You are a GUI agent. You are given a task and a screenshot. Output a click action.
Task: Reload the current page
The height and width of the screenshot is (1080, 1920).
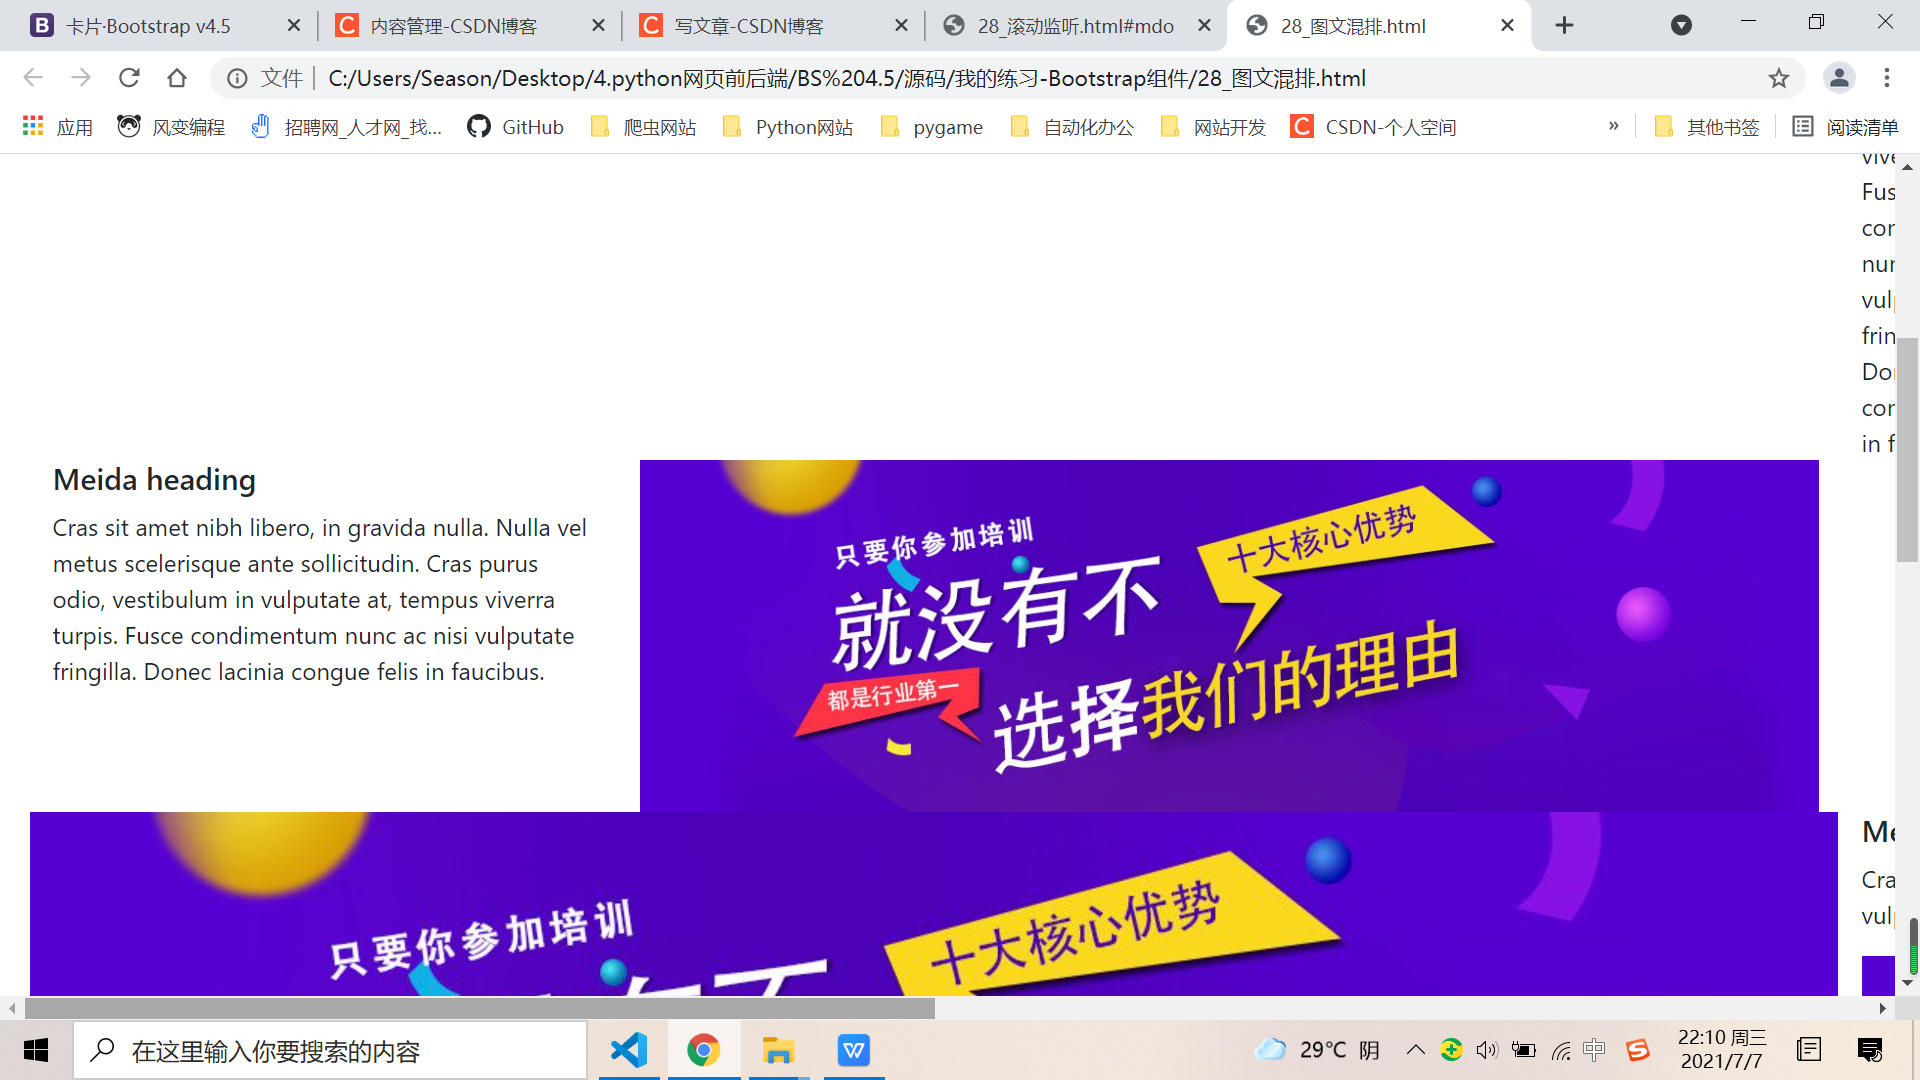pos(129,77)
